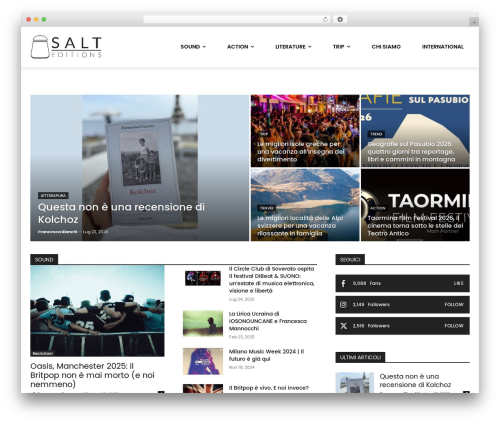Click the Kolchoz thumbnail in Ultimi Articoli
Screen dimensions: 500x423
355,383
